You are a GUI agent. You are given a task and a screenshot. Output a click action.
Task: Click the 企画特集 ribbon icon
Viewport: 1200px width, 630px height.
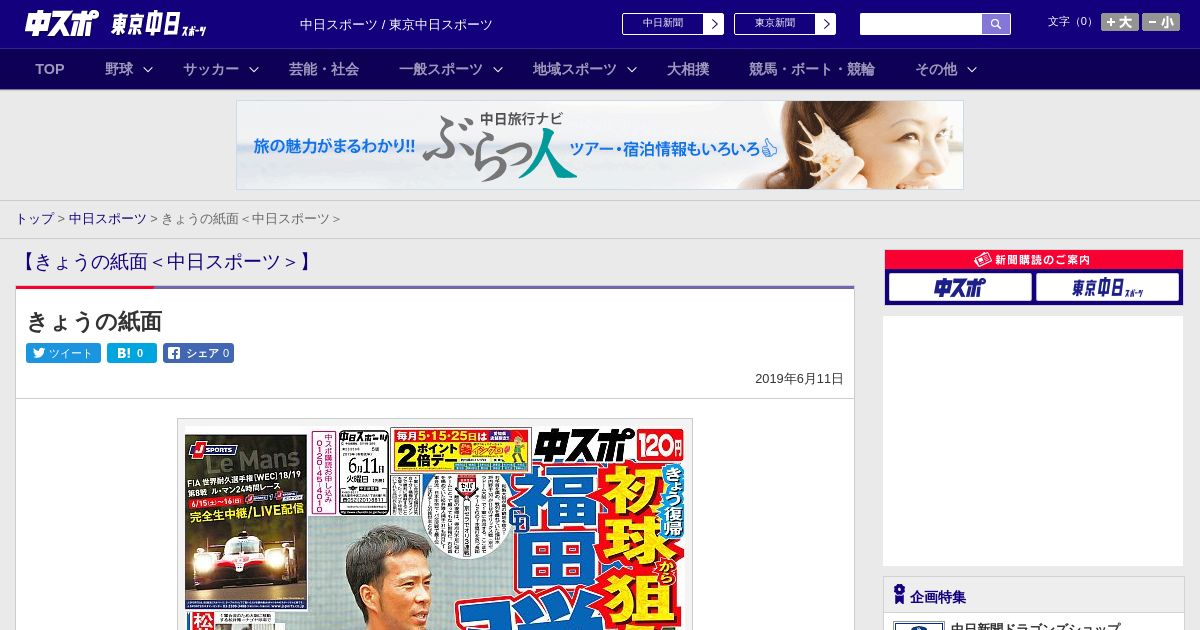[899, 595]
